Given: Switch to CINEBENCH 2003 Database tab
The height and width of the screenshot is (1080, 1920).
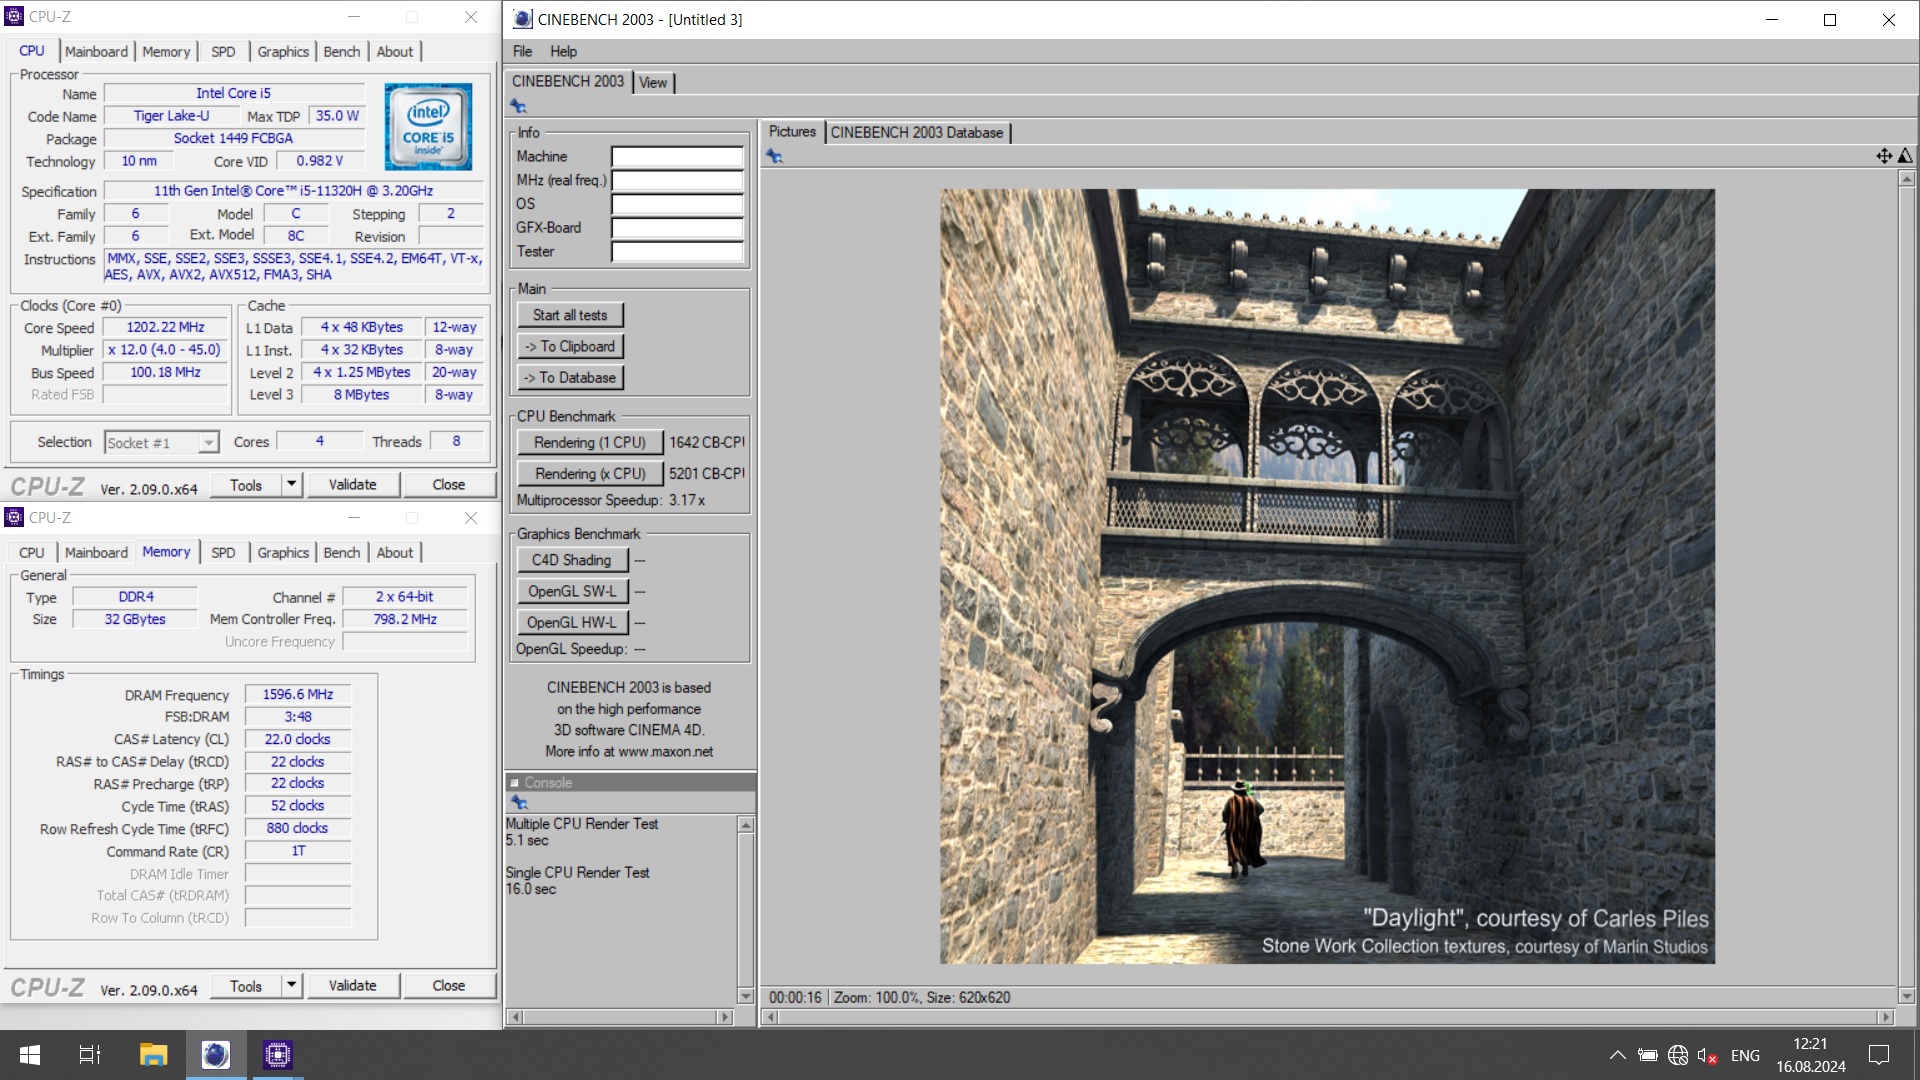Looking at the screenshot, I should coord(916,132).
